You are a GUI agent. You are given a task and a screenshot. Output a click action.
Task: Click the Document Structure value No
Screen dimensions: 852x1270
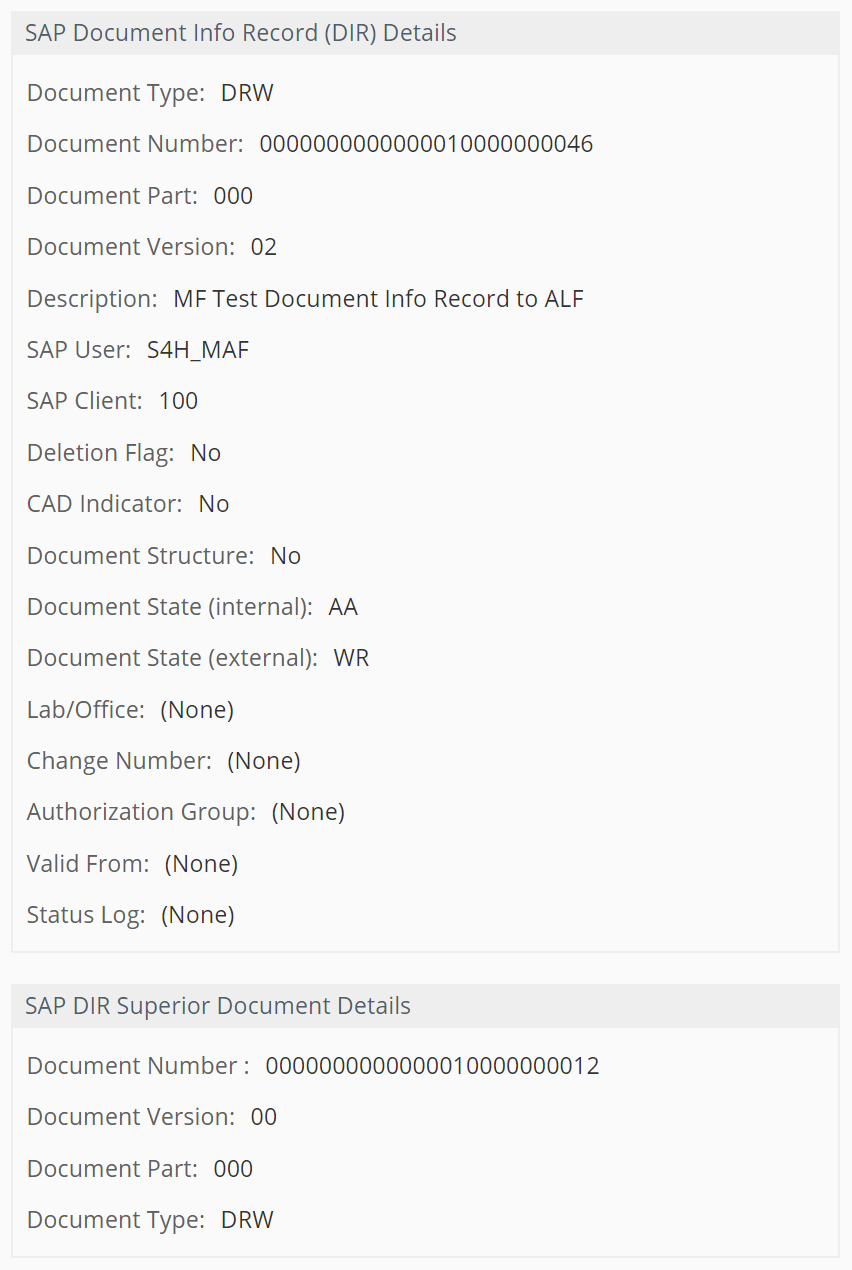285,555
